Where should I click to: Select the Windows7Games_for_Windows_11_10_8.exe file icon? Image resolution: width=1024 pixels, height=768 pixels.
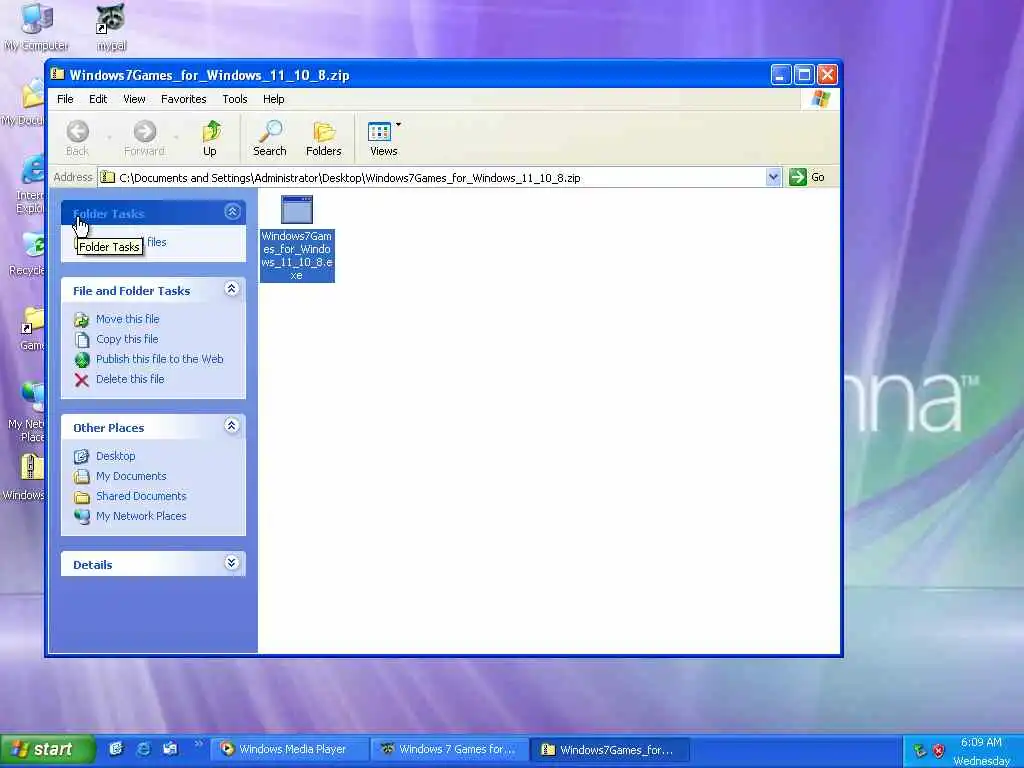point(296,210)
